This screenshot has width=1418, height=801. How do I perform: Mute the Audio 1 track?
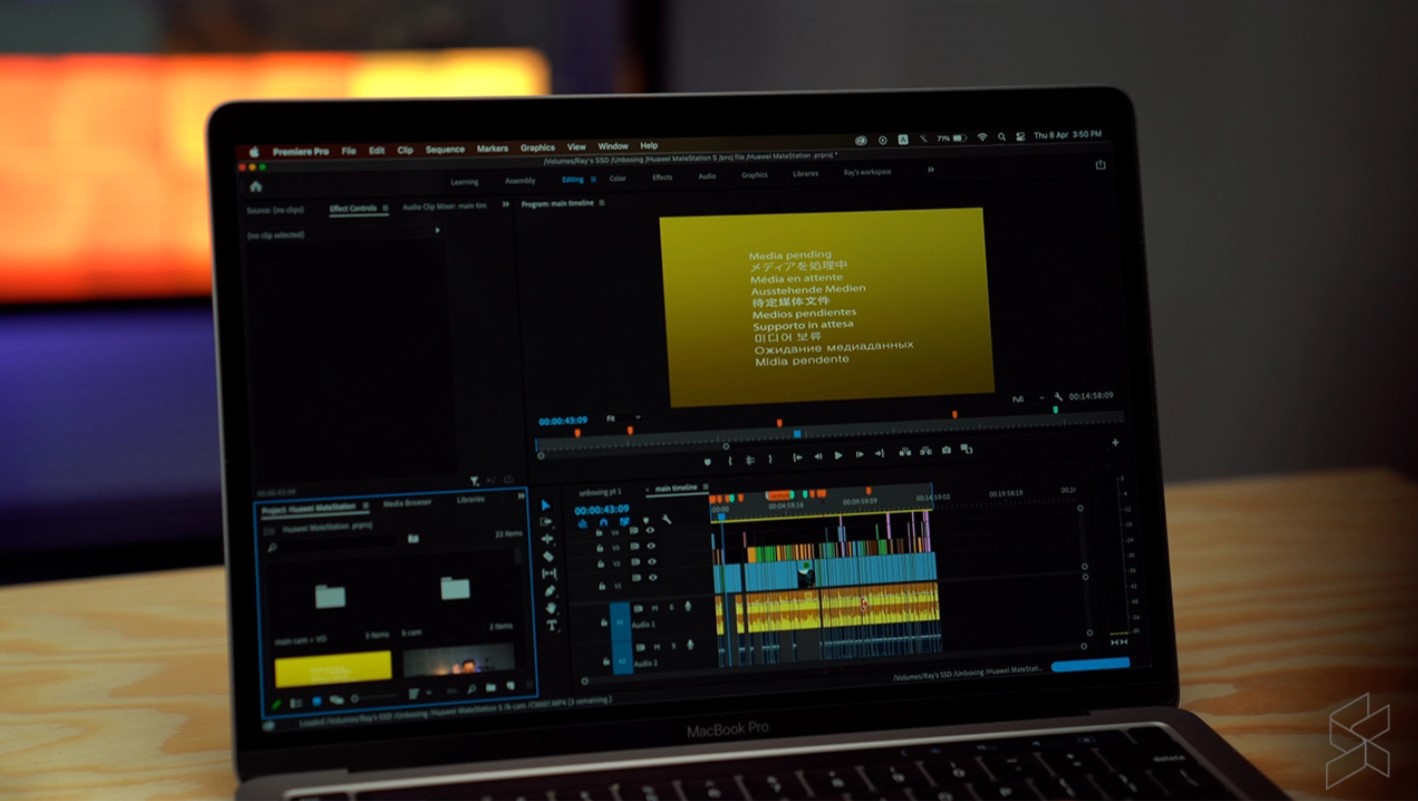tap(655, 607)
